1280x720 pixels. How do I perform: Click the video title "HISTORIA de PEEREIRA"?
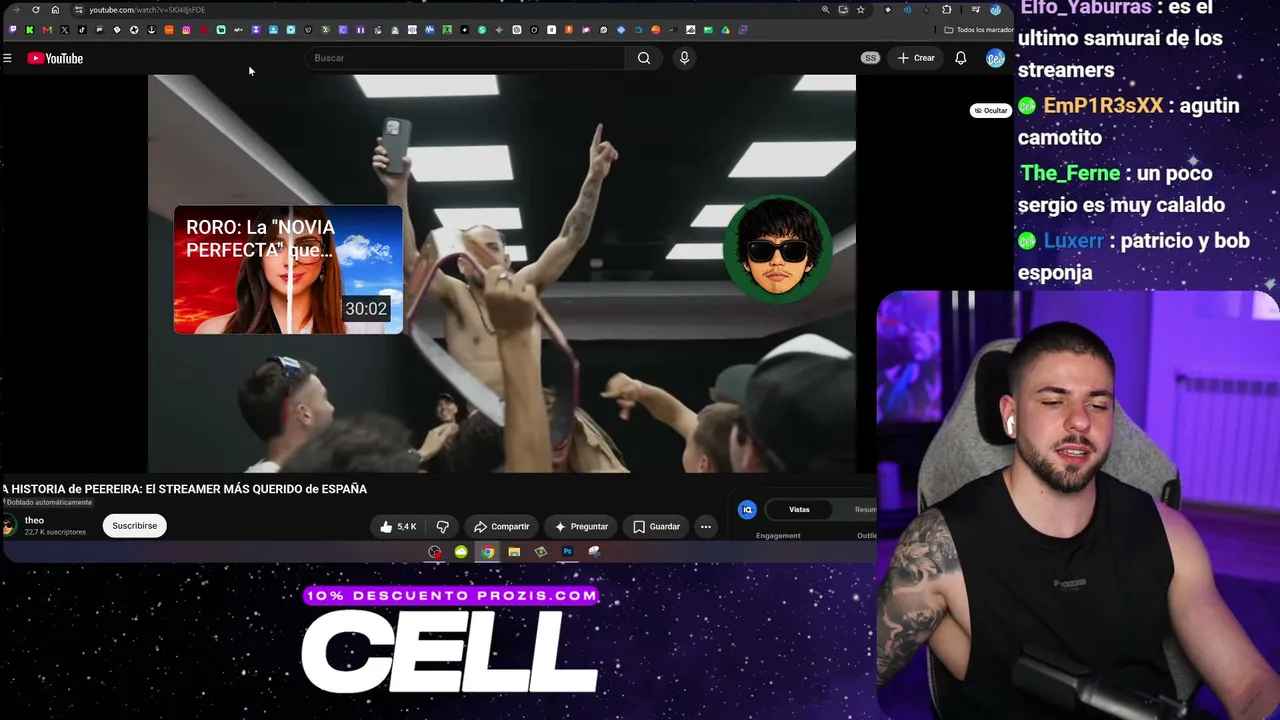point(185,489)
